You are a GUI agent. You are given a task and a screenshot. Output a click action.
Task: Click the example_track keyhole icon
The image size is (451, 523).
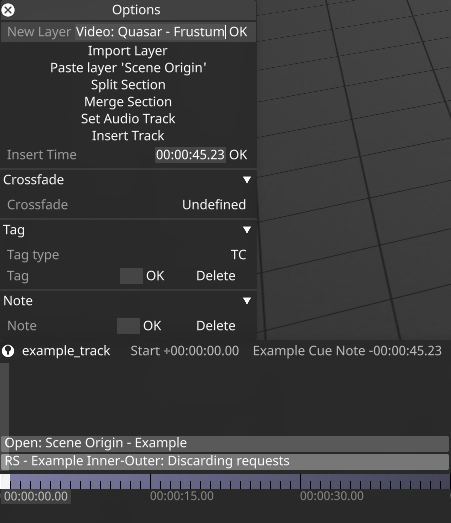[x=8, y=351]
